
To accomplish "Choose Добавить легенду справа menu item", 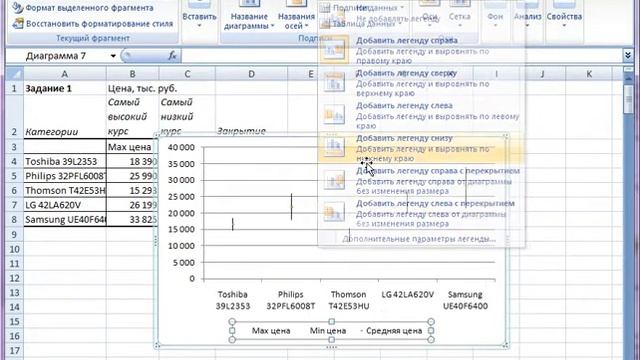I will click(420, 50).
